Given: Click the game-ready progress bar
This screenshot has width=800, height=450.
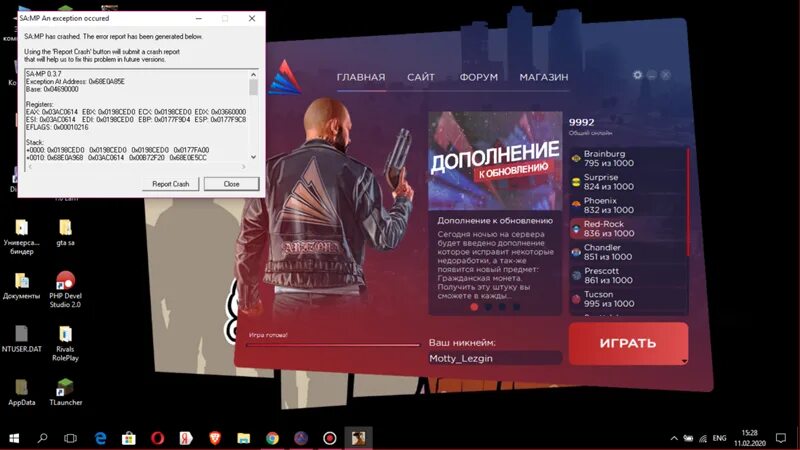Looking at the screenshot, I should pyautogui.click(x=333, y=345).
